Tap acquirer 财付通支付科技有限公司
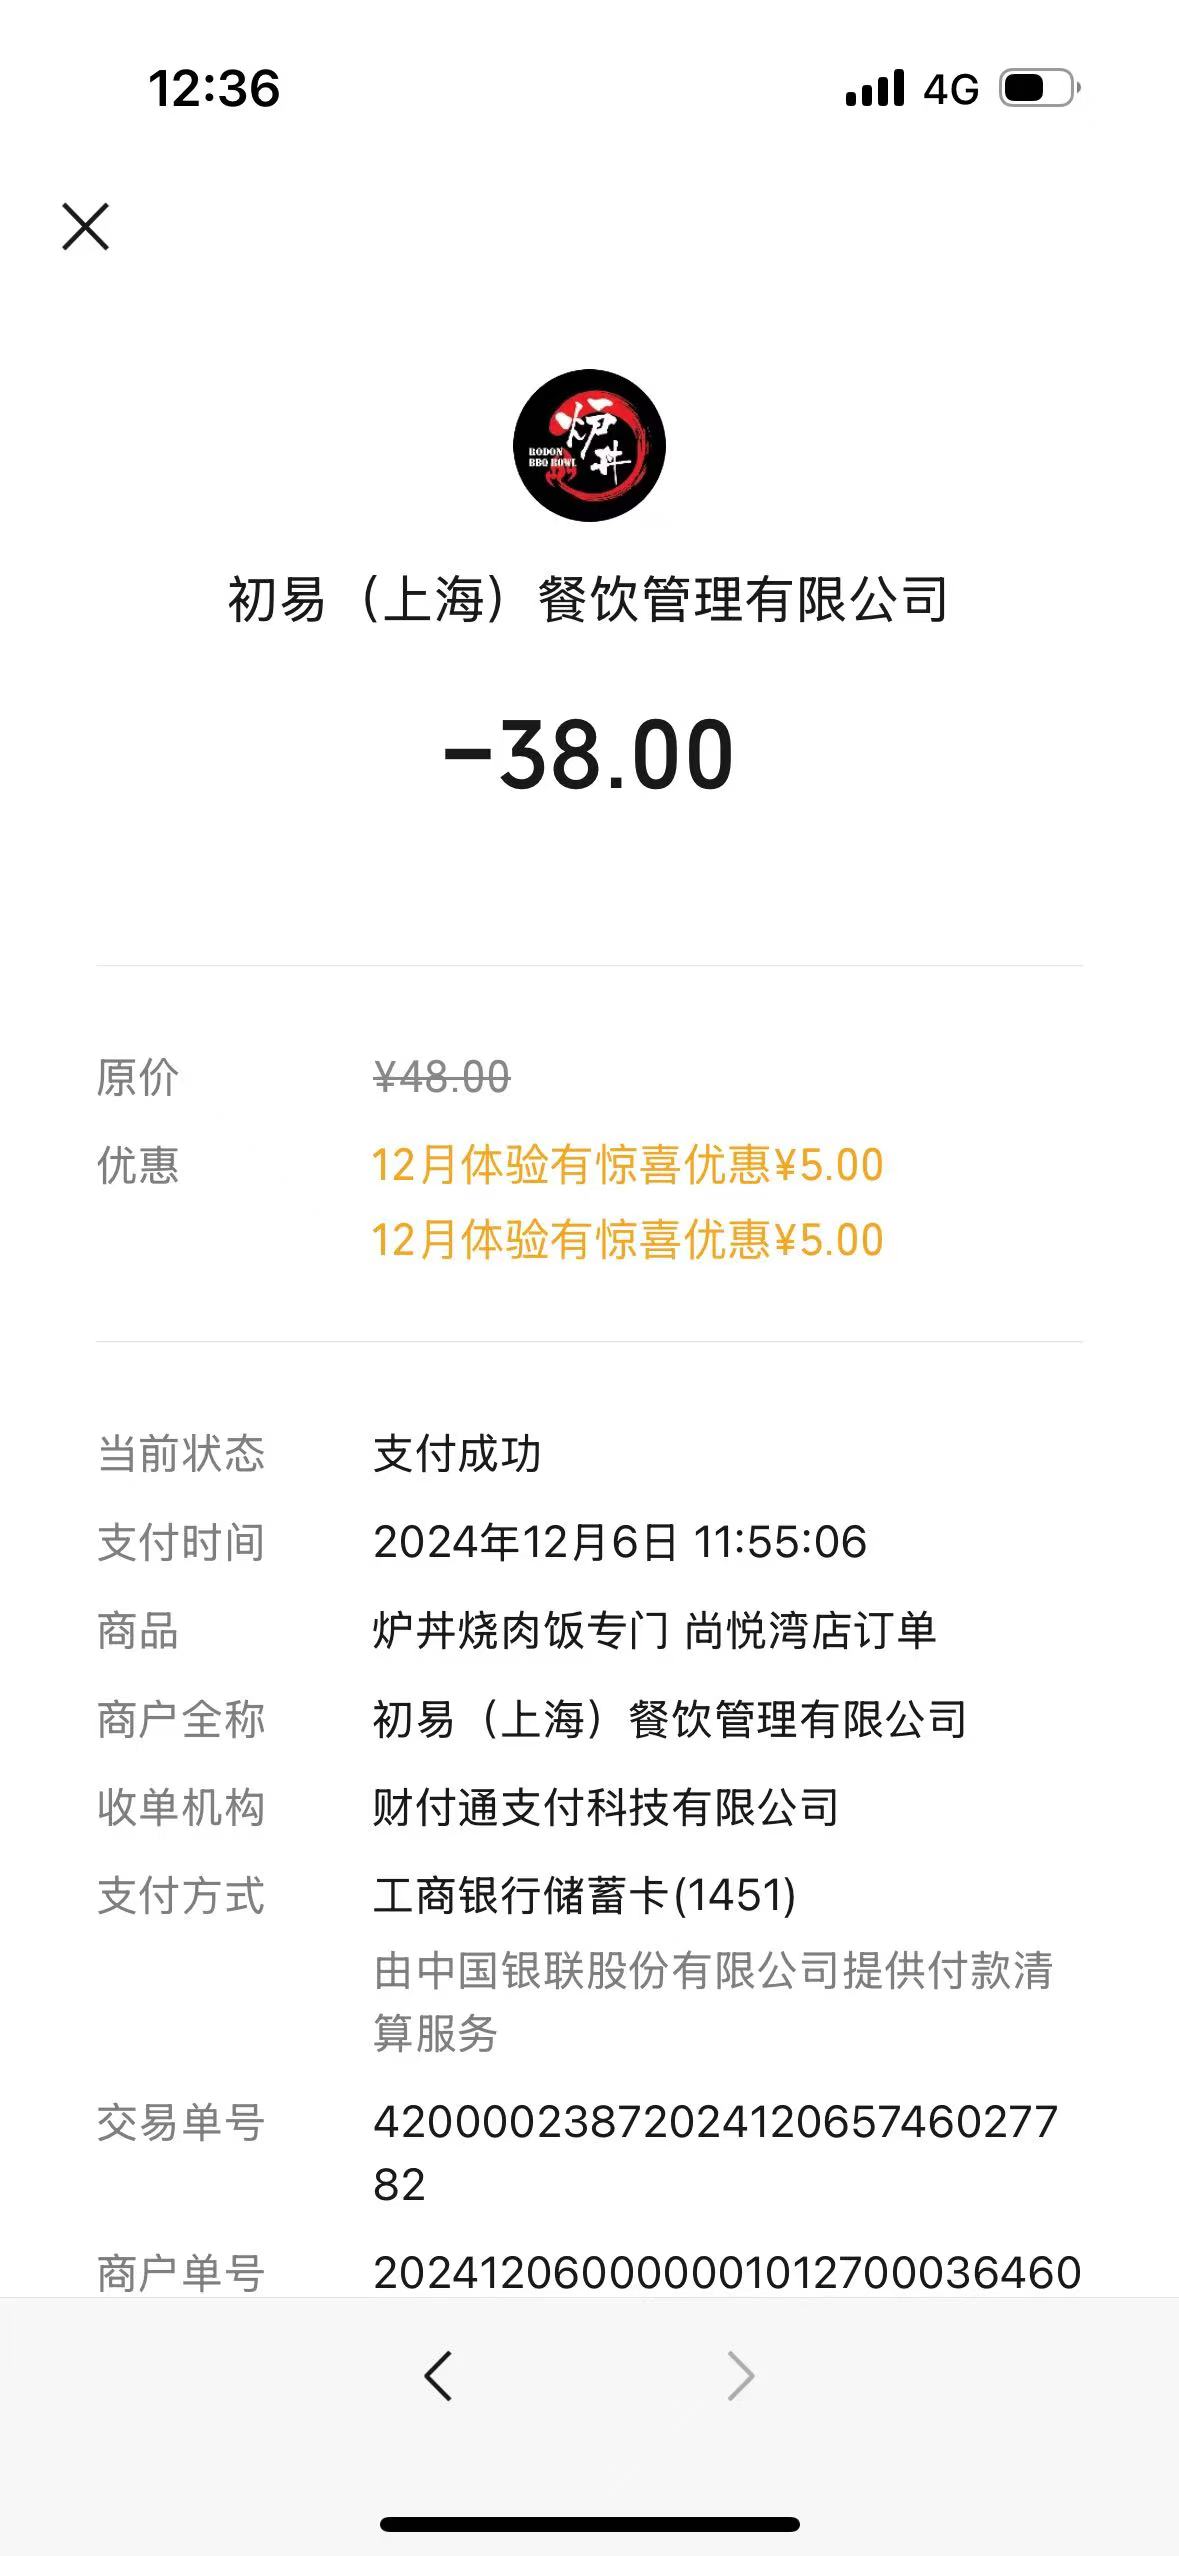 605,1807
